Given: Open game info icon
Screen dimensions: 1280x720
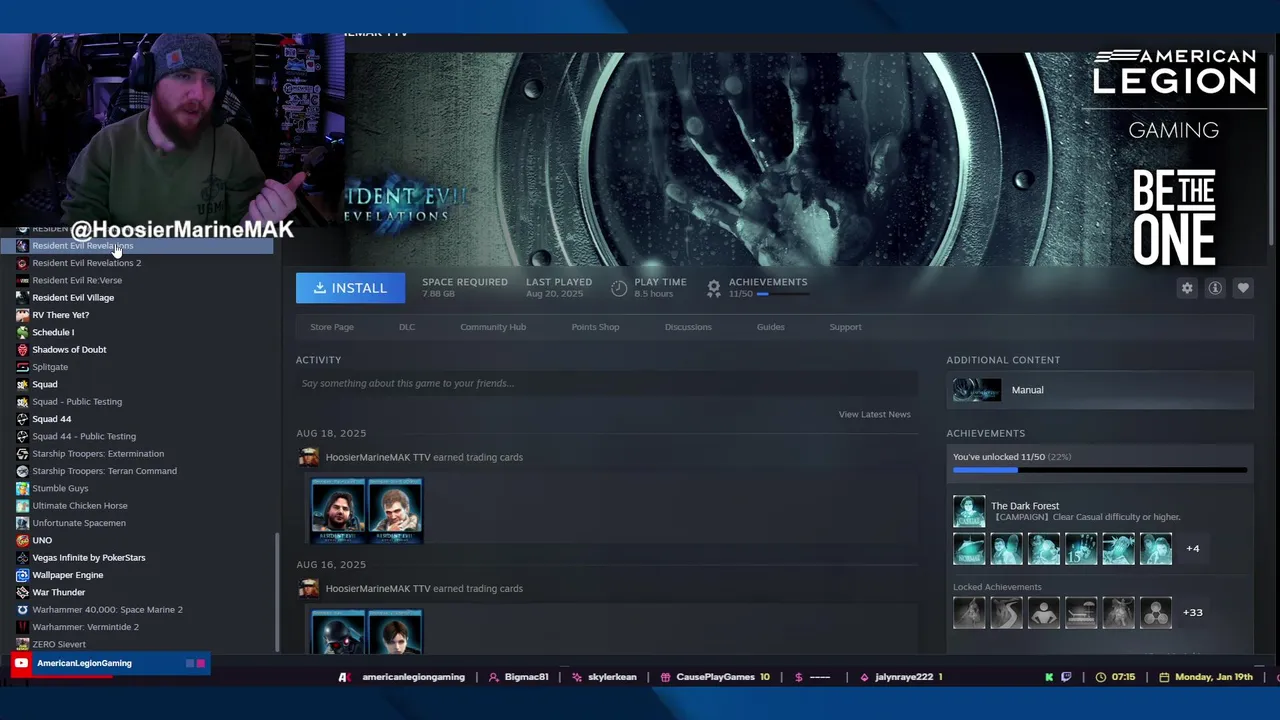Looking at the screenshot, I should (1215, 288).
